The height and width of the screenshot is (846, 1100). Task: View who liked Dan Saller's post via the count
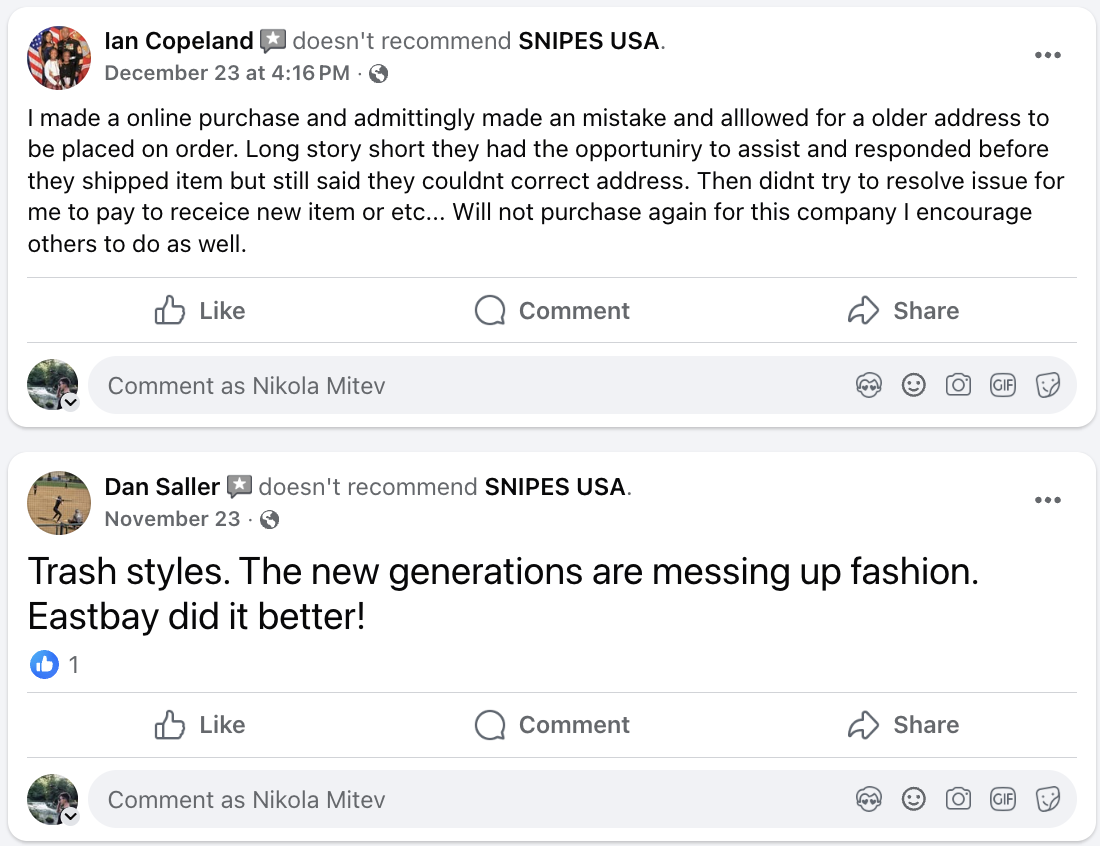[75, 664]
